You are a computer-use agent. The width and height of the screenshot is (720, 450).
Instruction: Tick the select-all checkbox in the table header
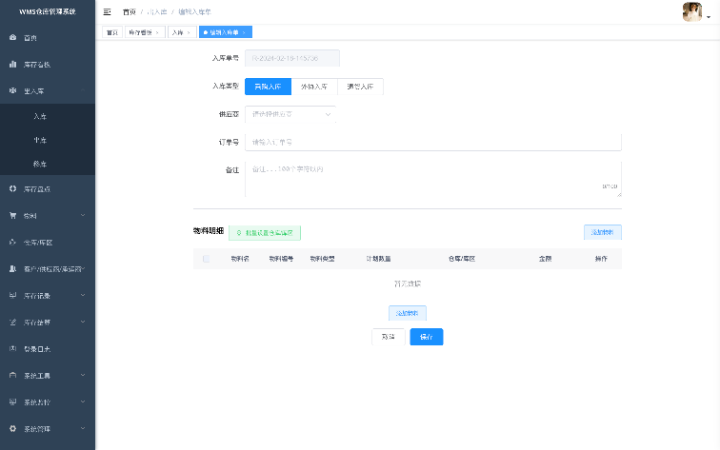[206, 259]
